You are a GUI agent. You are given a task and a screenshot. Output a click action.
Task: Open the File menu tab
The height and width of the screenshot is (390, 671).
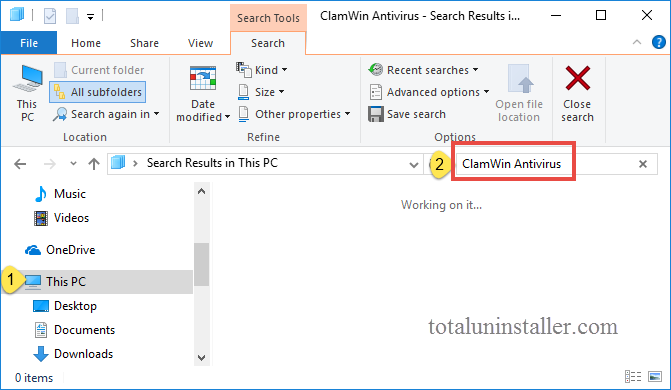[x=29, y=43]
